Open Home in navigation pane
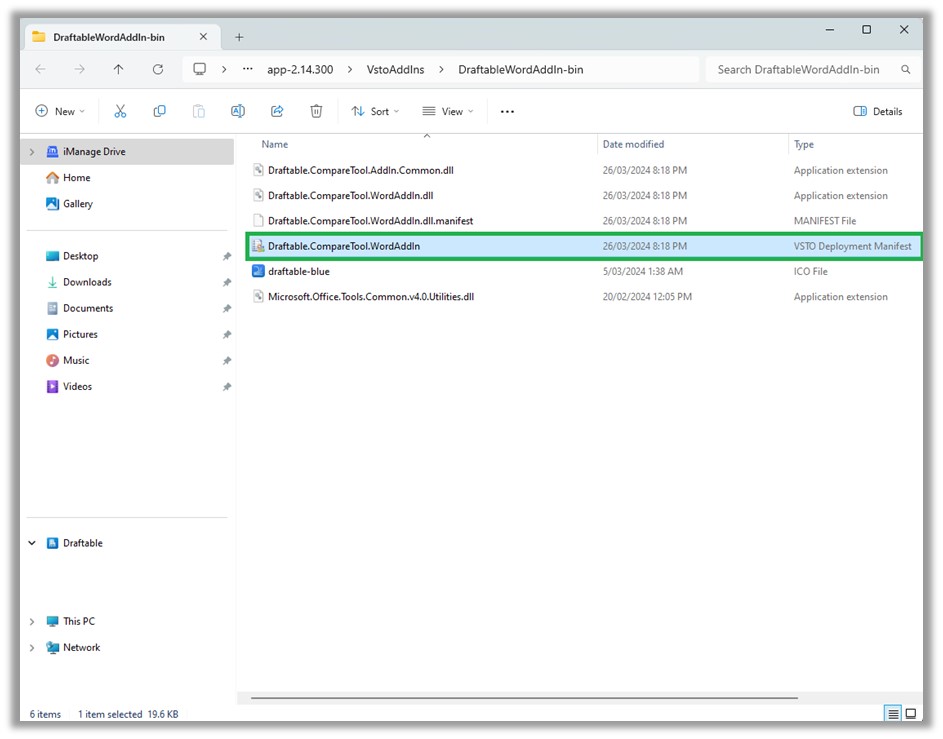The width and height of the screenshot is (943, 739). click(x=76, y=178)
